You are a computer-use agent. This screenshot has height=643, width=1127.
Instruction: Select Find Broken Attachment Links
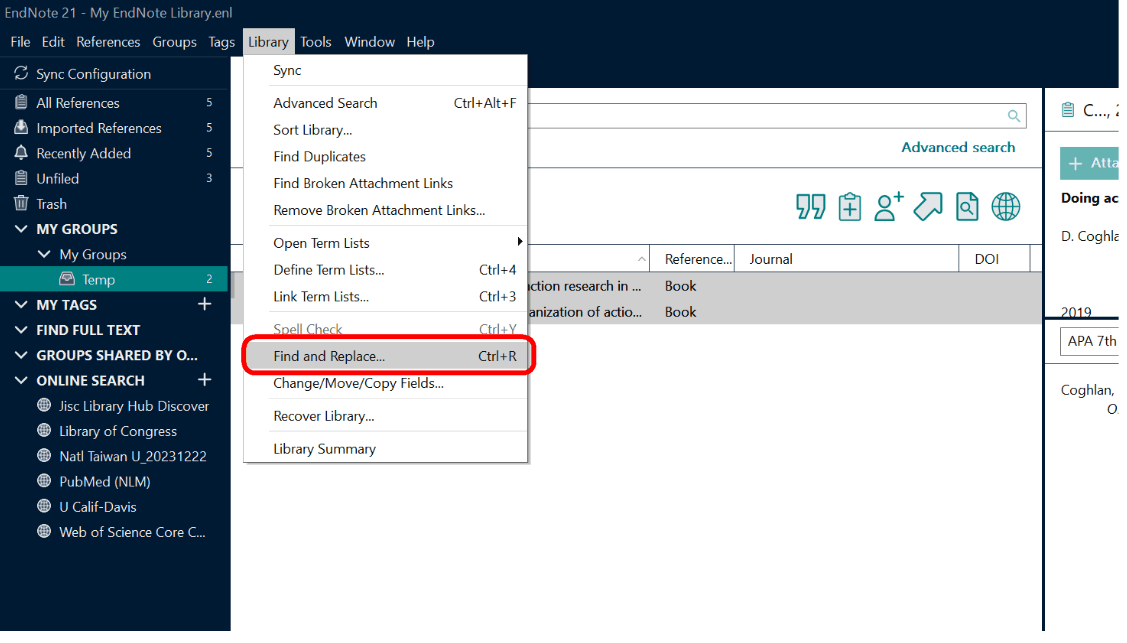click(x=386, y=183)
